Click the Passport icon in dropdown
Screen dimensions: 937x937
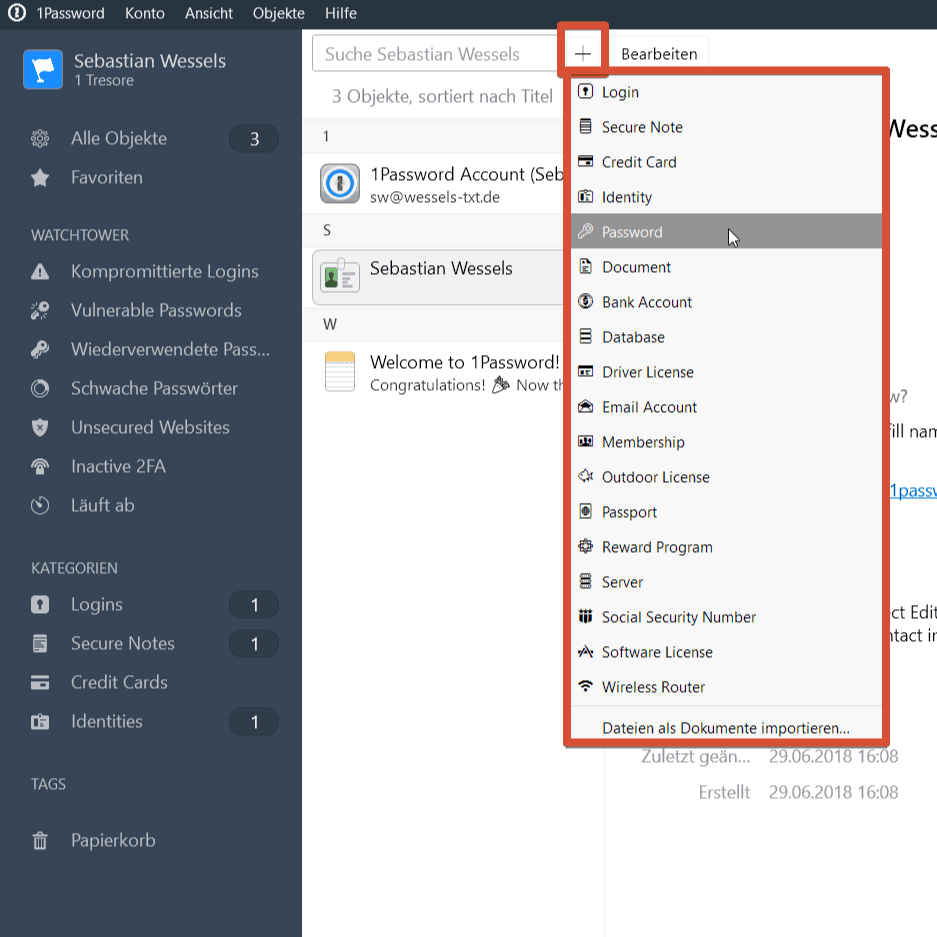pos(586,512)
